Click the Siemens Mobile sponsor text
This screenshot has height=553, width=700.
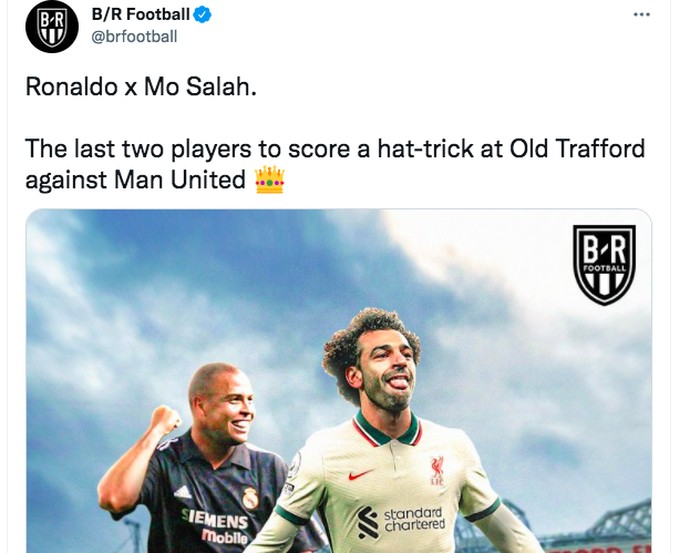215,526
